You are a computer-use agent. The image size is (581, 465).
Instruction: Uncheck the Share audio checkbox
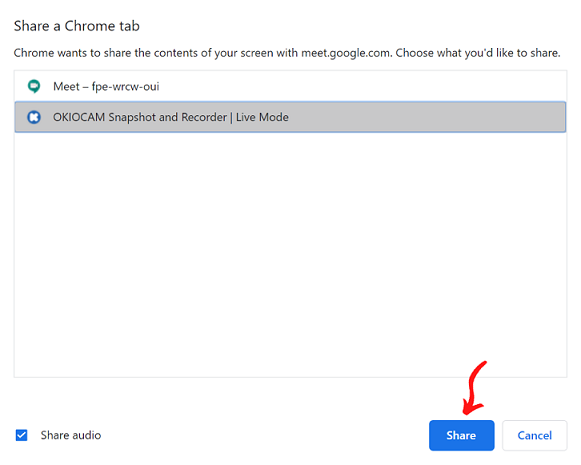click(x=21, y=435)
